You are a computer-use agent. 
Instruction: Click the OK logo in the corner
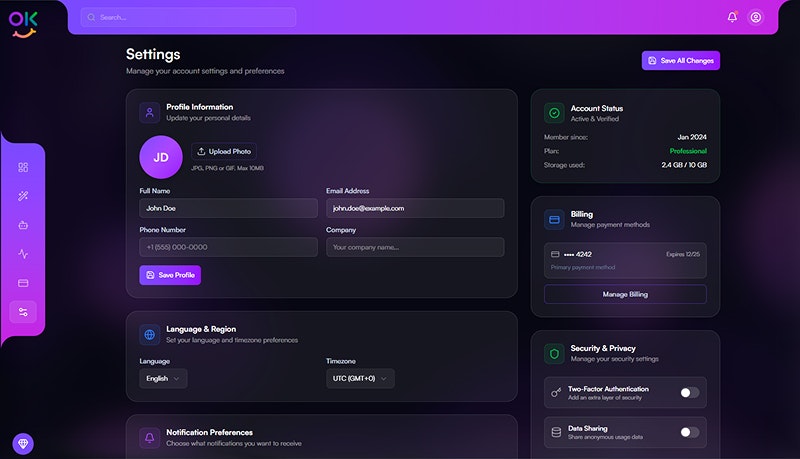(23, 24)
